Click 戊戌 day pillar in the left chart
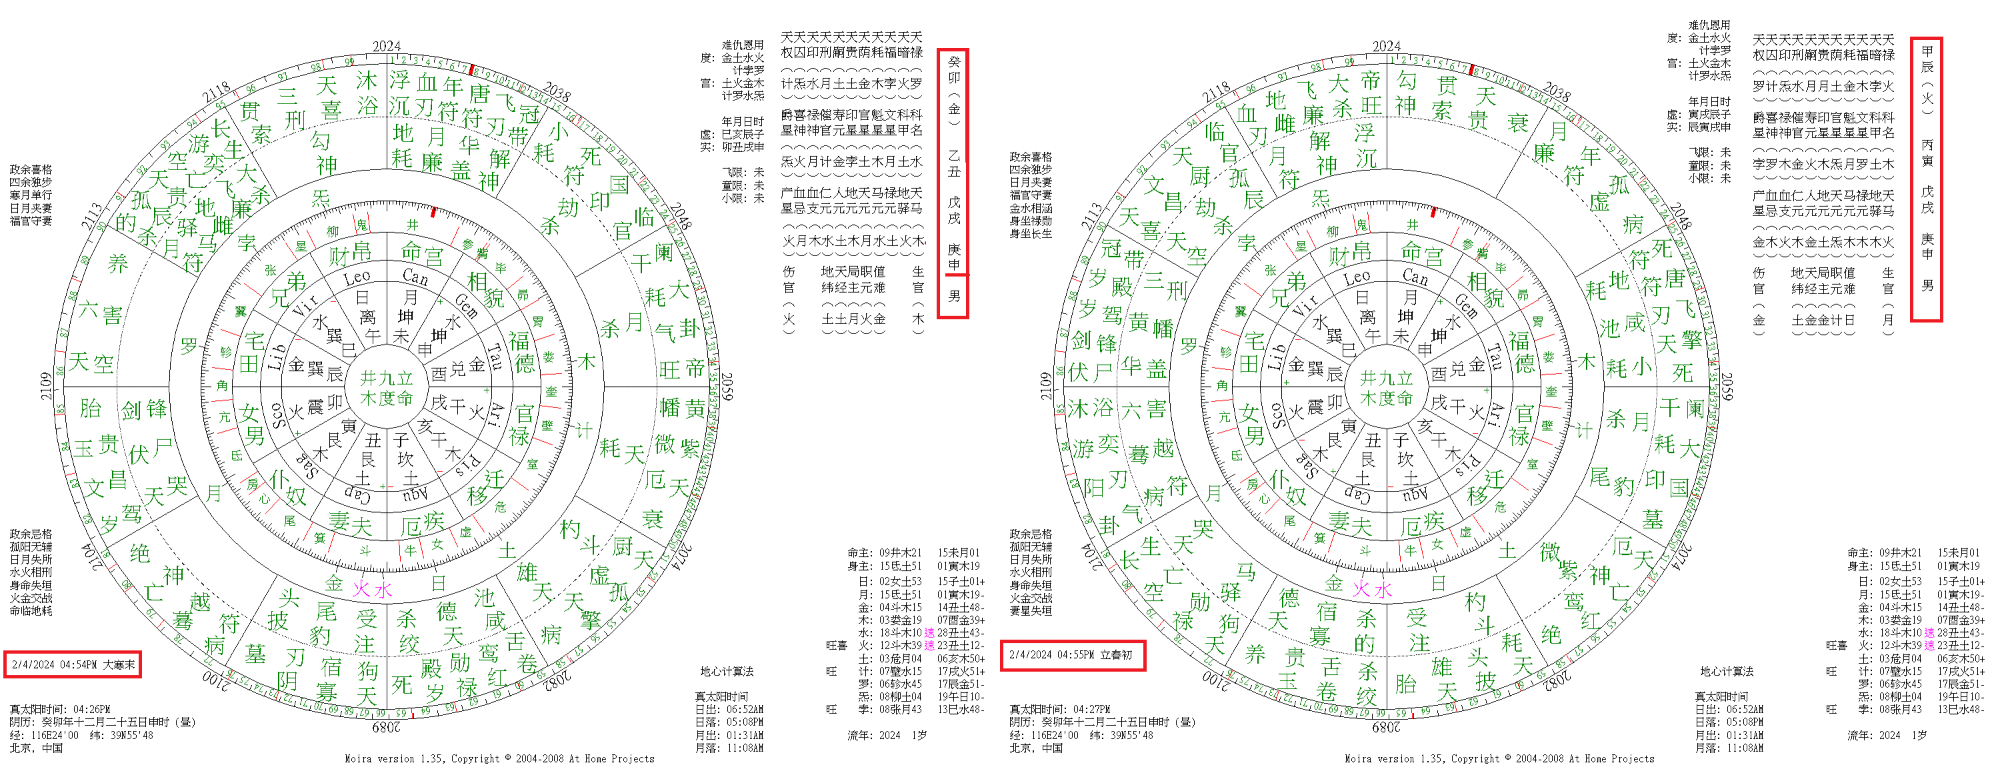Viewport: 2000px width, 773px height. [x=954, y=209]
